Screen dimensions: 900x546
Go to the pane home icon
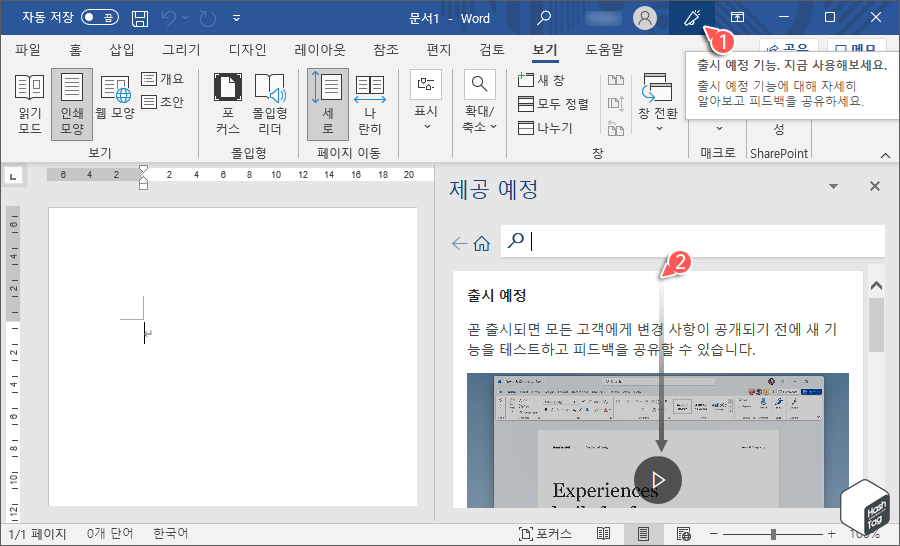(482, 243)
